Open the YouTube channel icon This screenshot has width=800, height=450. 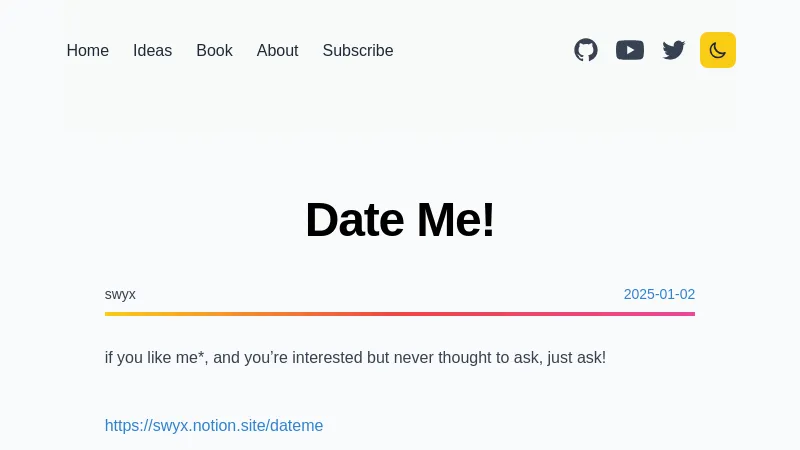coord(630,50)
